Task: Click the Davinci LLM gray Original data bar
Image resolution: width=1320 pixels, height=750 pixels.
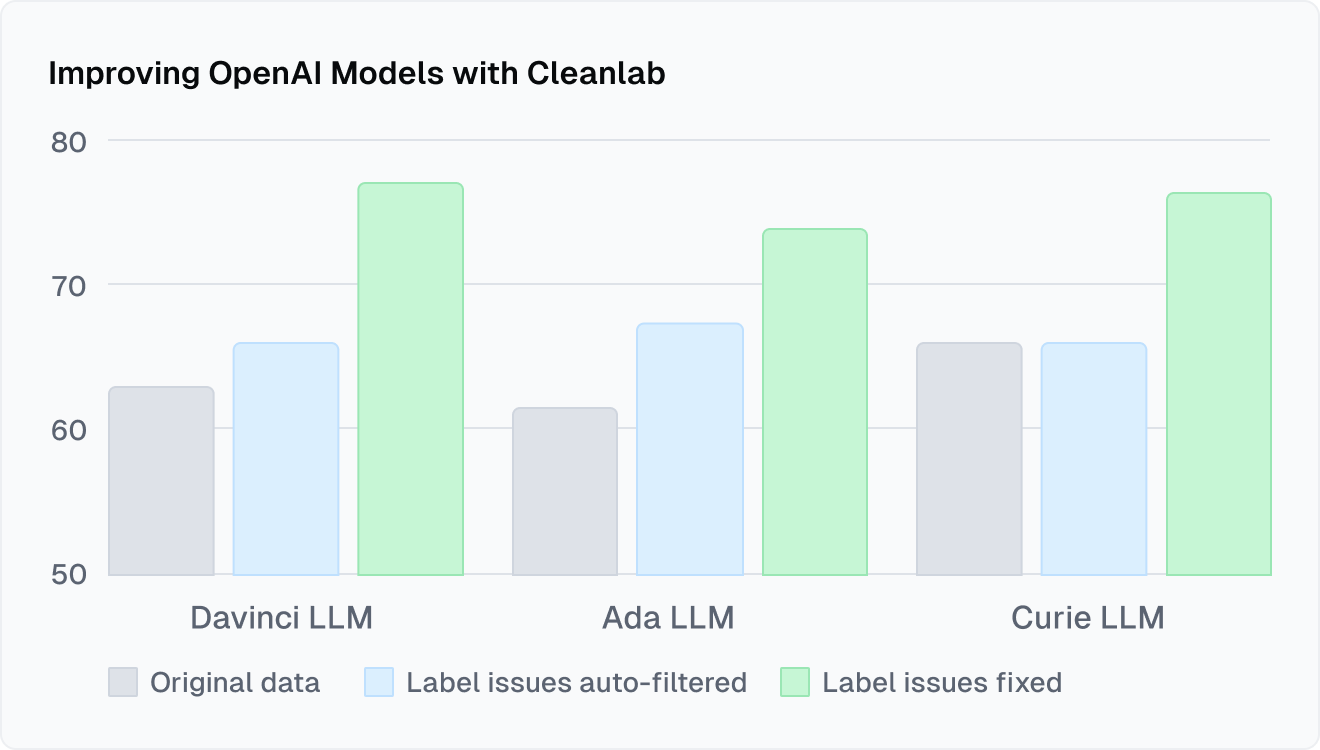Action: coord(161,481)
